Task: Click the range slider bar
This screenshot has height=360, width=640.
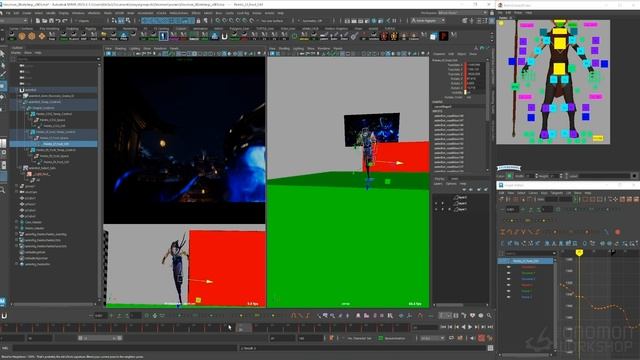Action: tap(100, 338)
